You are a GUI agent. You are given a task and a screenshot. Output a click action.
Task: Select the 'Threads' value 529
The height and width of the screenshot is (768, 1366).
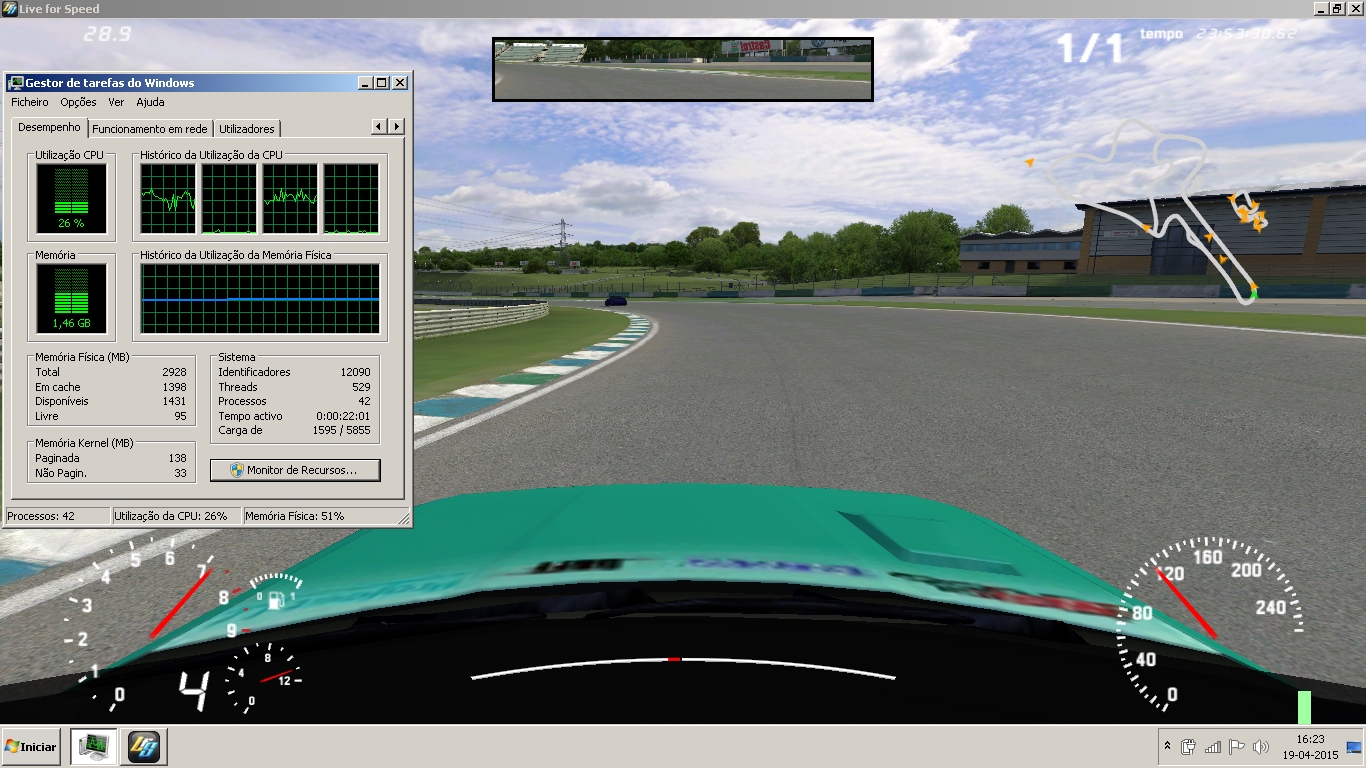pos(361,387)
